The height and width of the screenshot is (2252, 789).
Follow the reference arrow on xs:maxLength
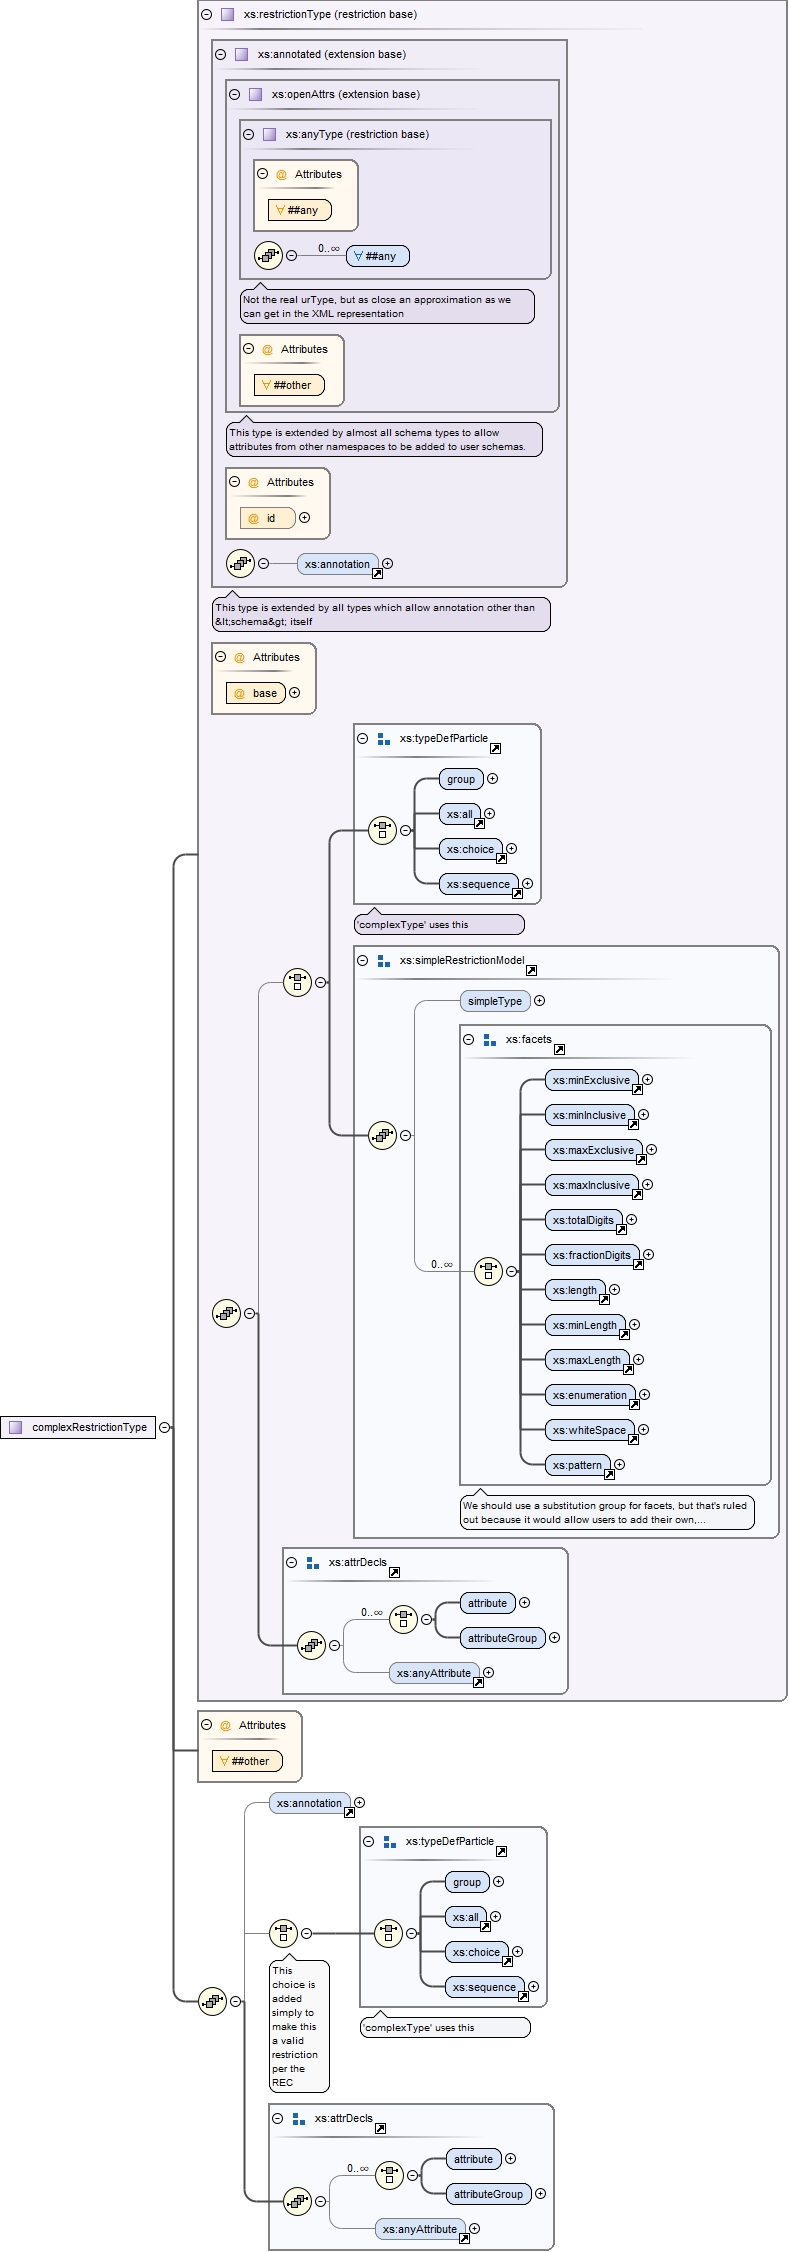628,1369
